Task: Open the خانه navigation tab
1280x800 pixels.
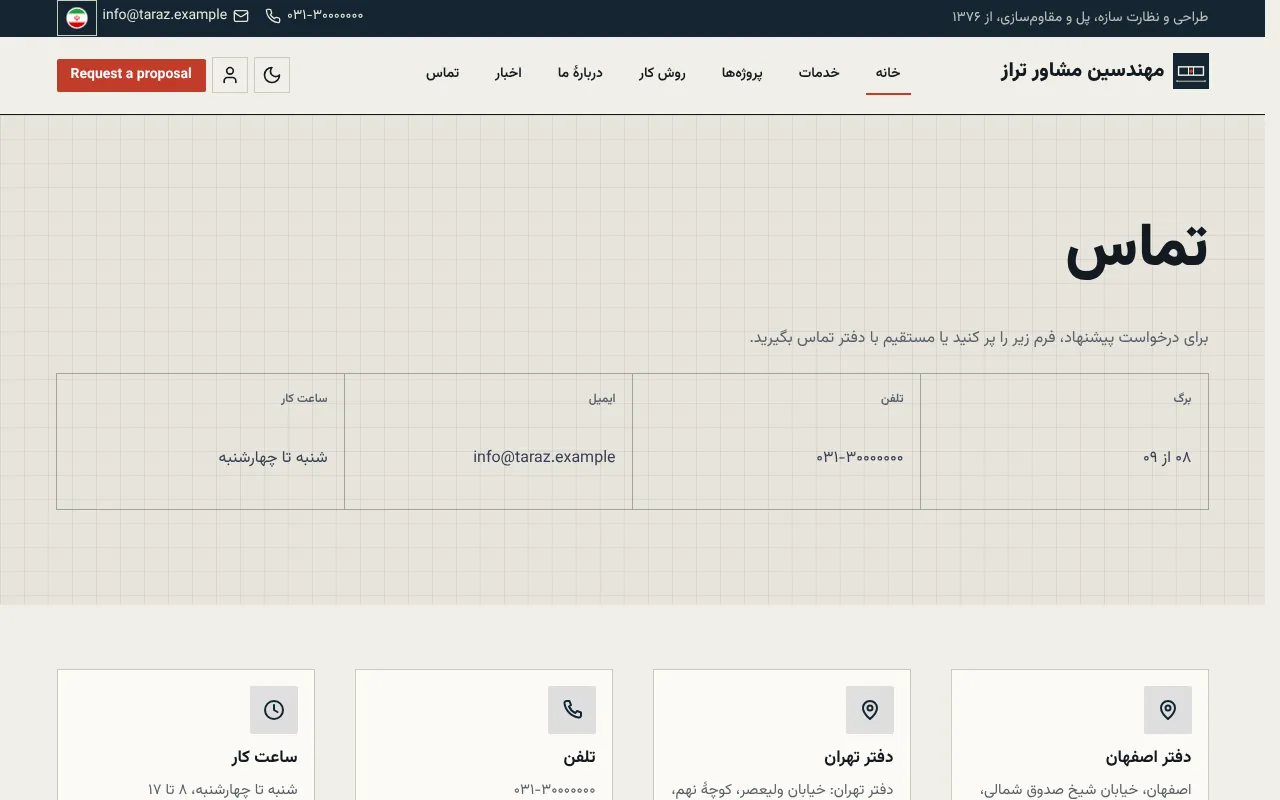Action: (888, 73)
